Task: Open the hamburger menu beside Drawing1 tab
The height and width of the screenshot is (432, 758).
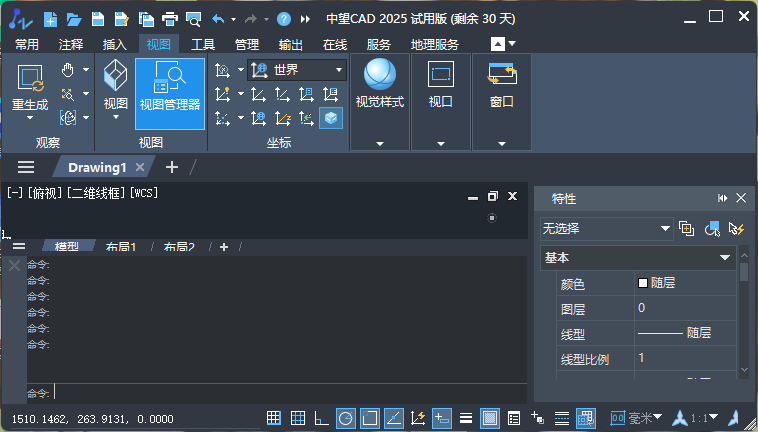Action: (26, 167)
